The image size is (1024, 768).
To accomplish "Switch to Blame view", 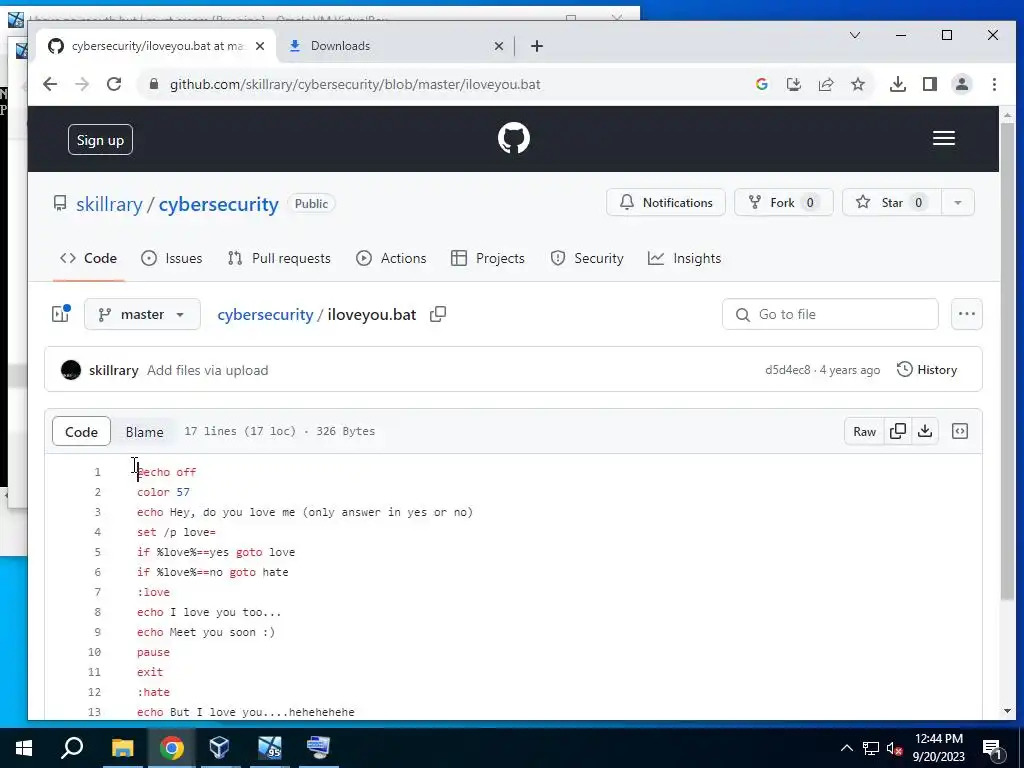I will [144, 432].
